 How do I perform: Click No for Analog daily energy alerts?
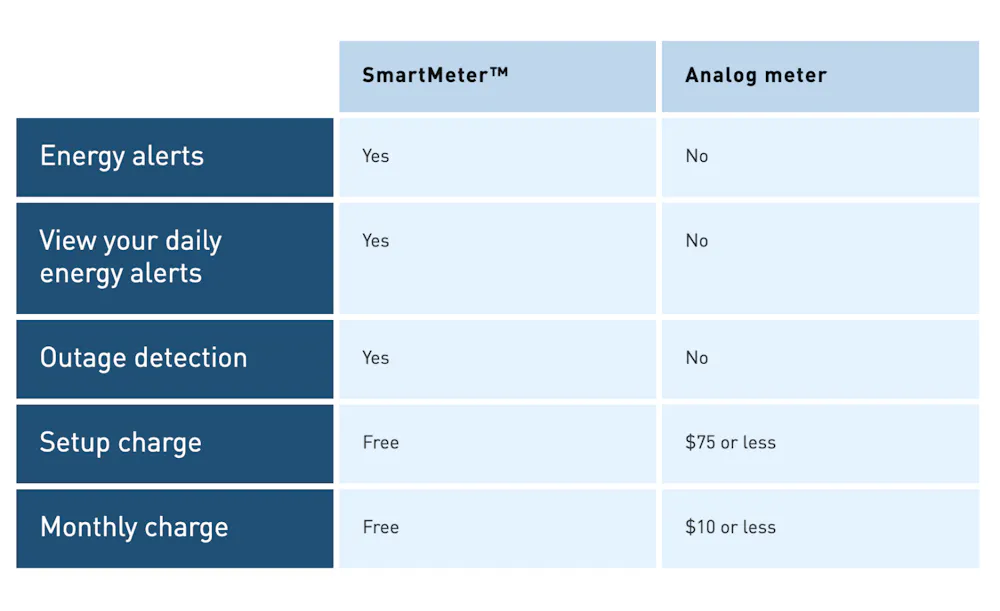click(x=696, y=240)
